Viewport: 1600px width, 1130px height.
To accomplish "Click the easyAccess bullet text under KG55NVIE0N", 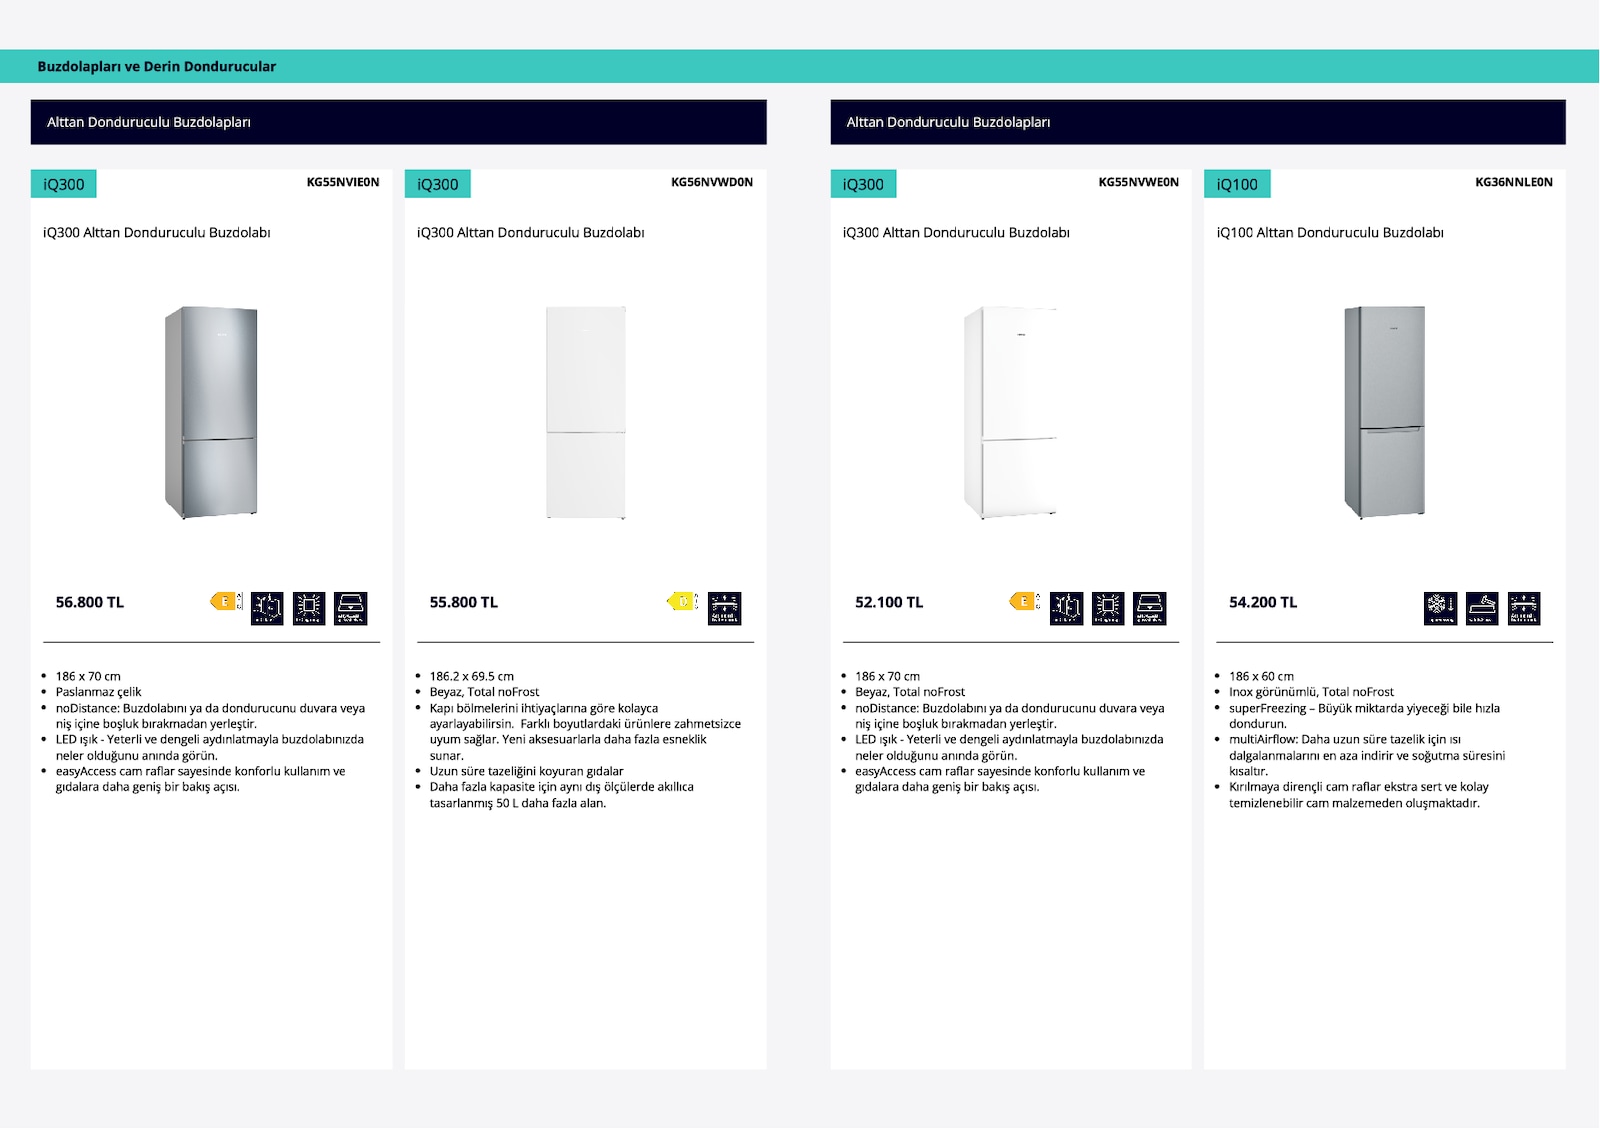I will coord(200,779).
